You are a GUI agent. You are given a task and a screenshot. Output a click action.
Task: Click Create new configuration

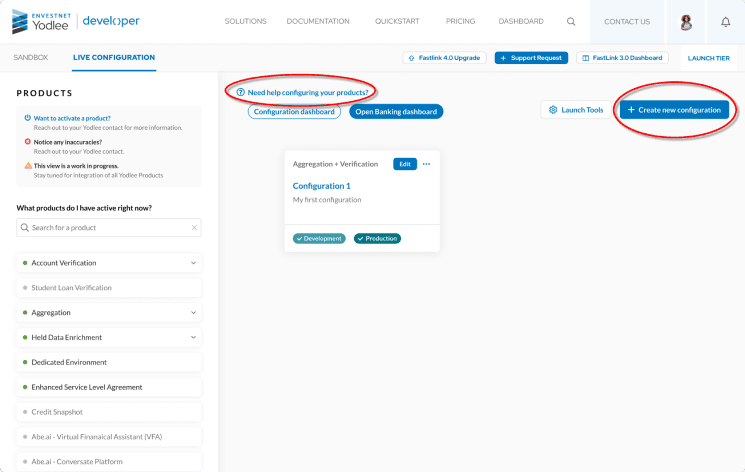(674, 110)
